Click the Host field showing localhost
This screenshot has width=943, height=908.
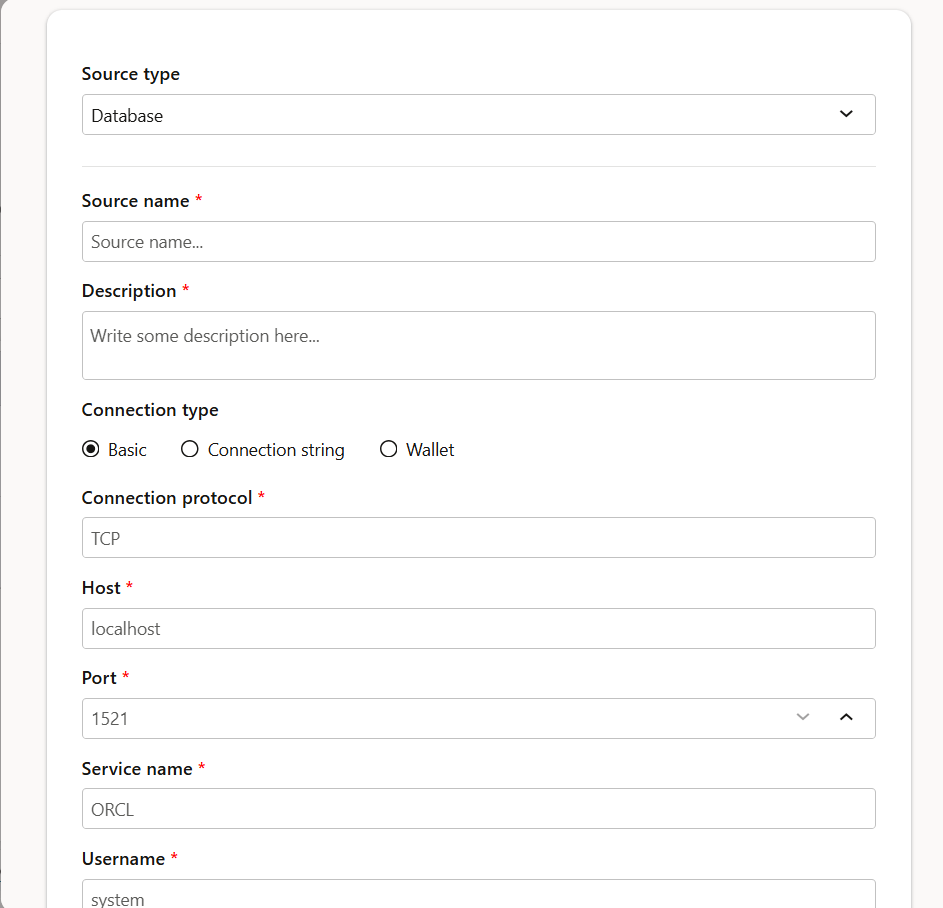click(x=478, y=629)
